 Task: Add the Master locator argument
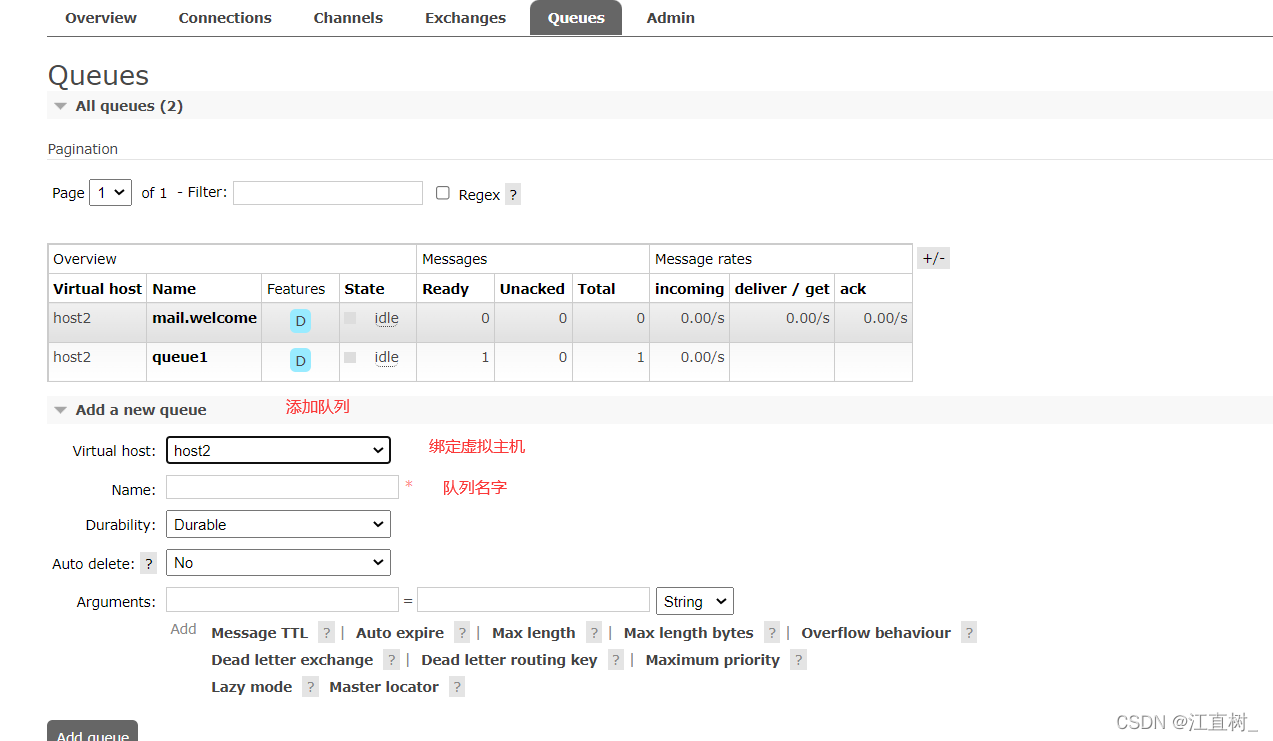[384, 687]
